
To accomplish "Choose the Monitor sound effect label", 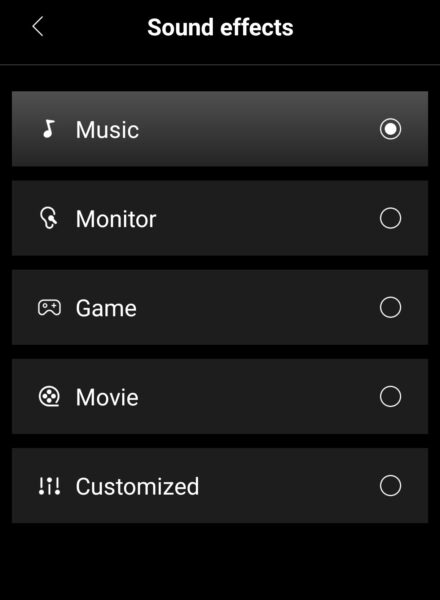I will [116, 219].
